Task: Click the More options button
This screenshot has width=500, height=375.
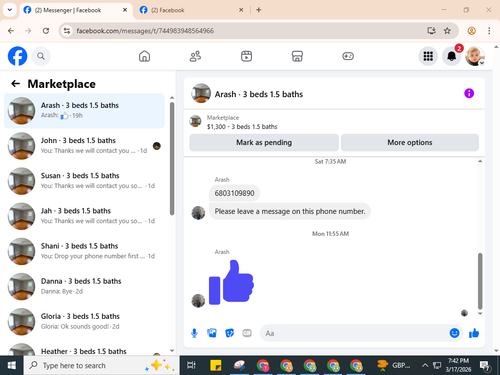Action: click(410, 143)
